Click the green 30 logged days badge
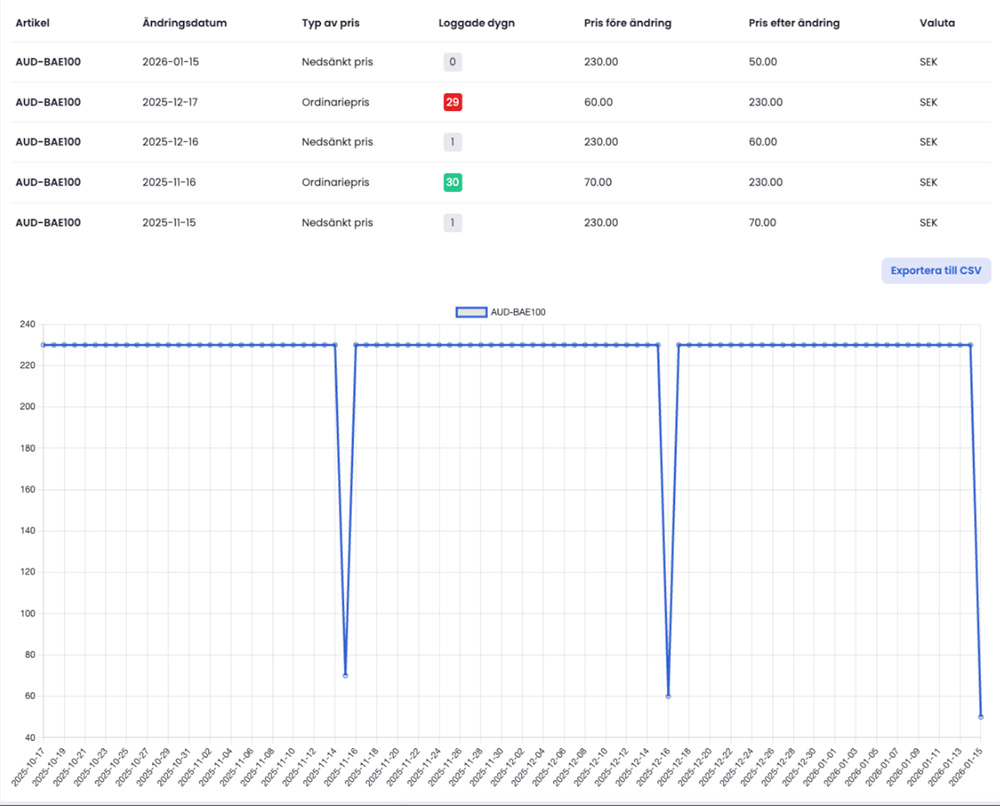The height and width of the screenshot is (806, 1000). [453, 183]
